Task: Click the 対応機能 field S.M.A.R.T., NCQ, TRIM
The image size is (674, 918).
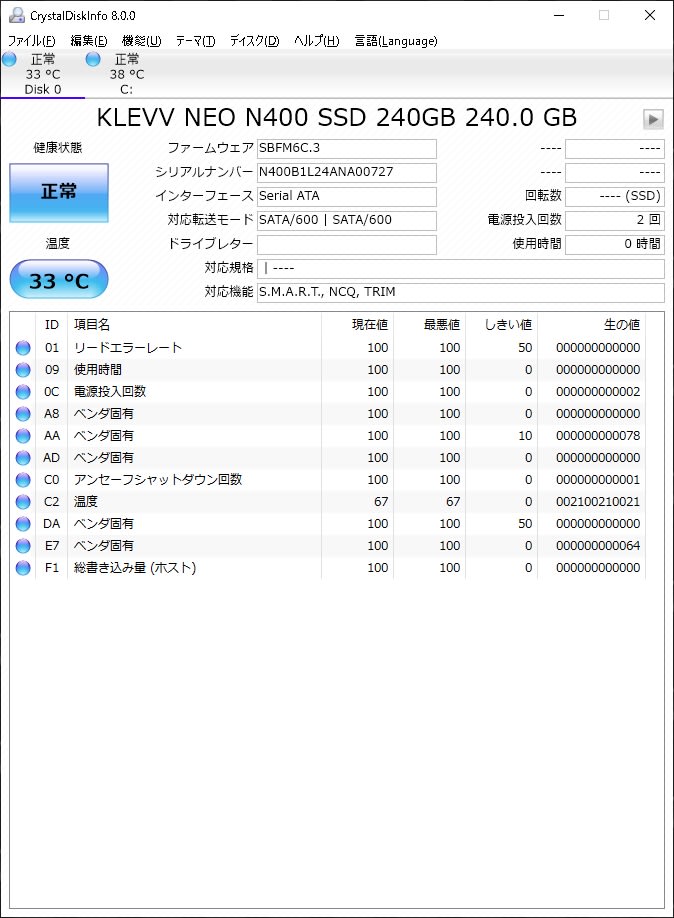Action: [x=461, y=293]
